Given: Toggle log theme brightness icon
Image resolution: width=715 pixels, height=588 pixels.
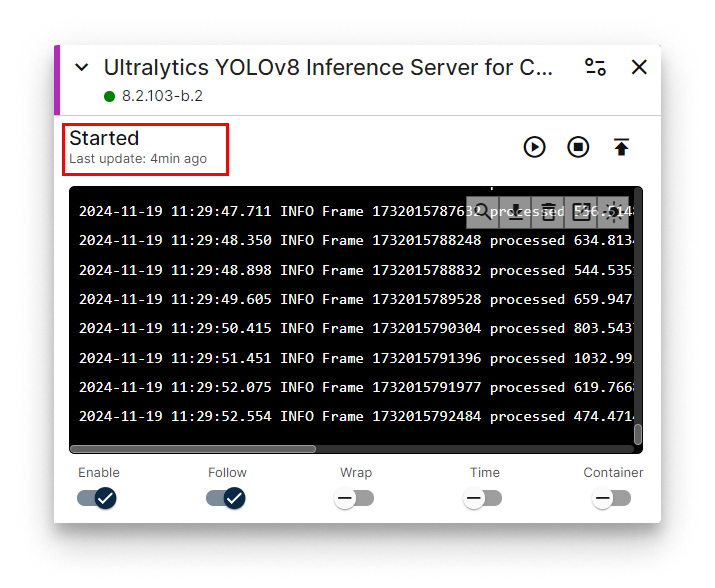Looking at the screenshot, I should pos(613,212).
